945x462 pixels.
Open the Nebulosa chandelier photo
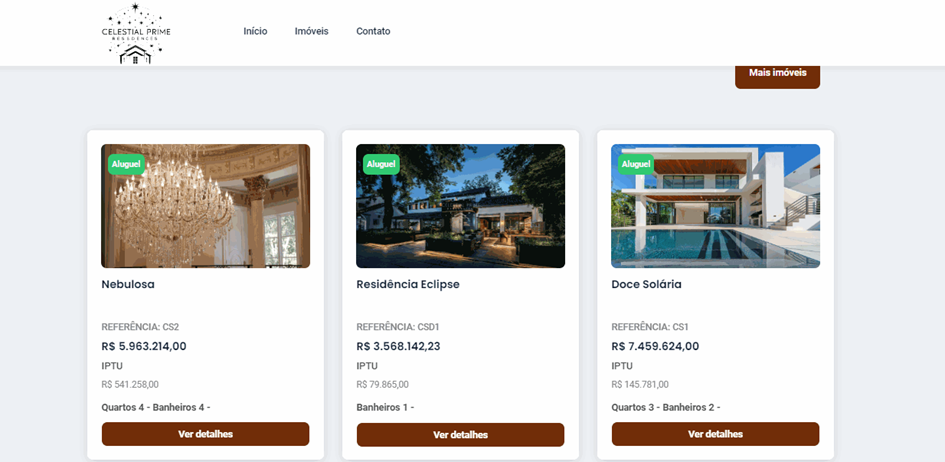[206, 206]
